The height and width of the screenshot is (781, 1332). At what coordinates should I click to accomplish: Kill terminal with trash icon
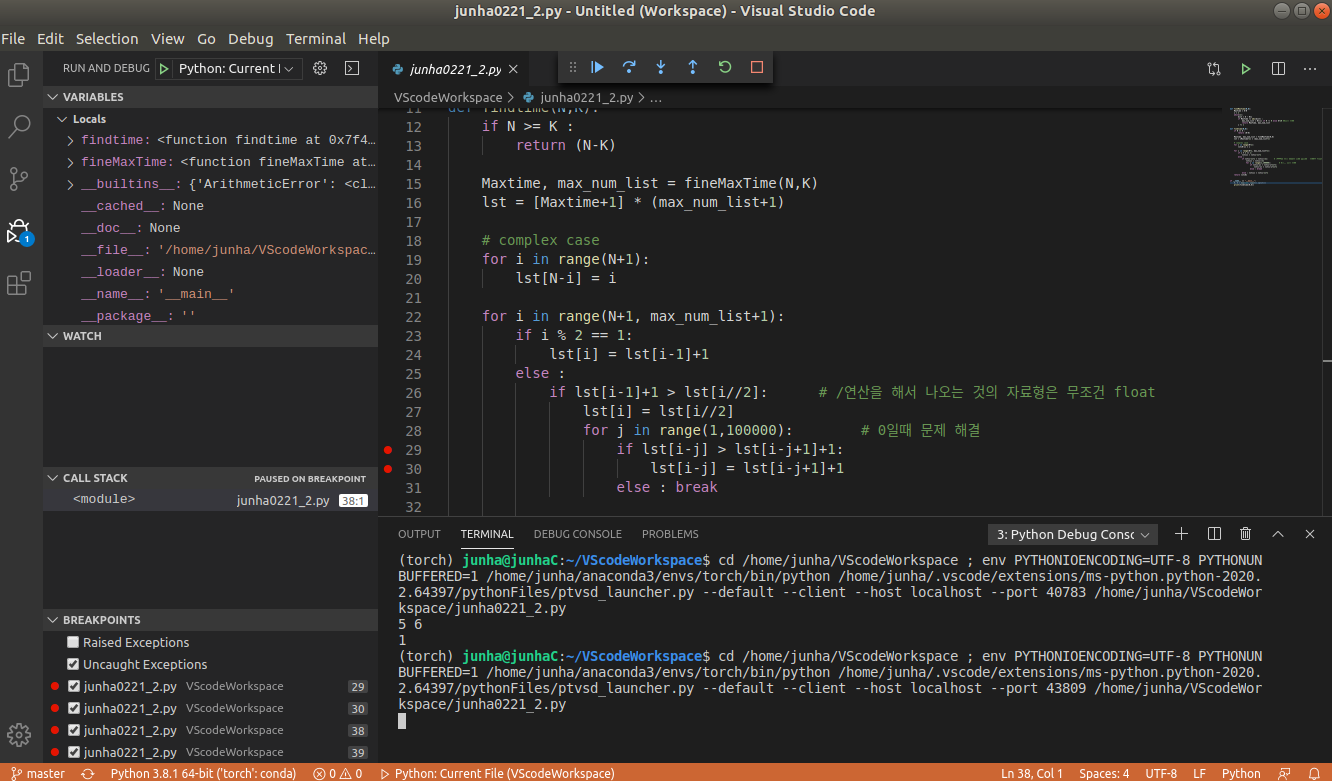(1246, 534)
